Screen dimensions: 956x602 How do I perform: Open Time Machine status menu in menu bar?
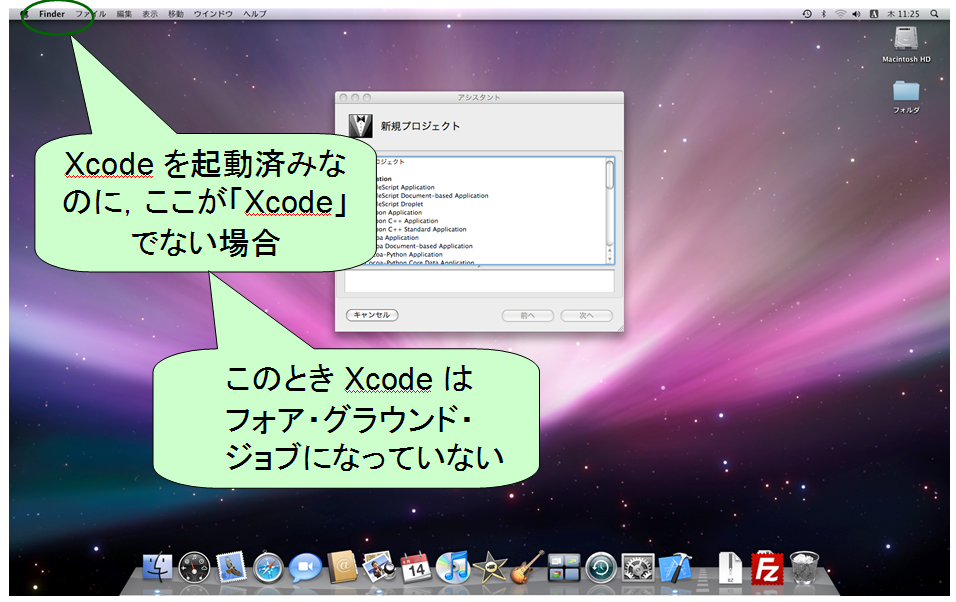point(807,13)
